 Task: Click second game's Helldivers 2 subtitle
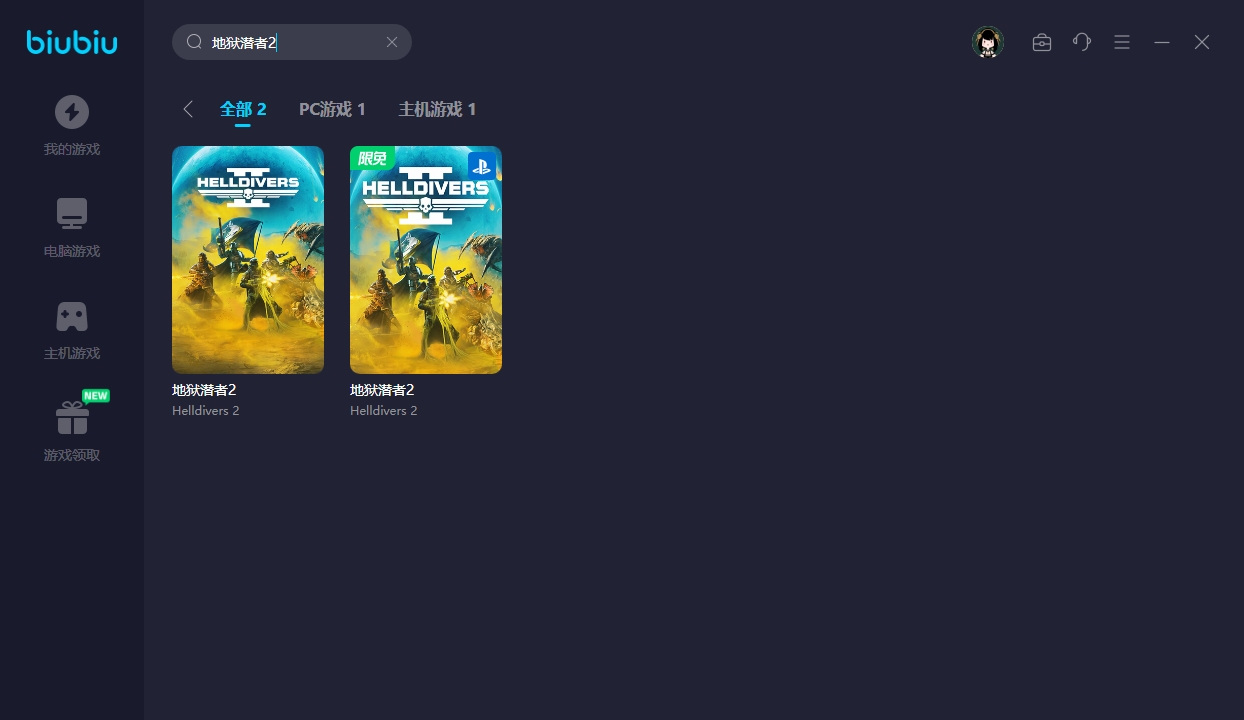pos(384,411)
